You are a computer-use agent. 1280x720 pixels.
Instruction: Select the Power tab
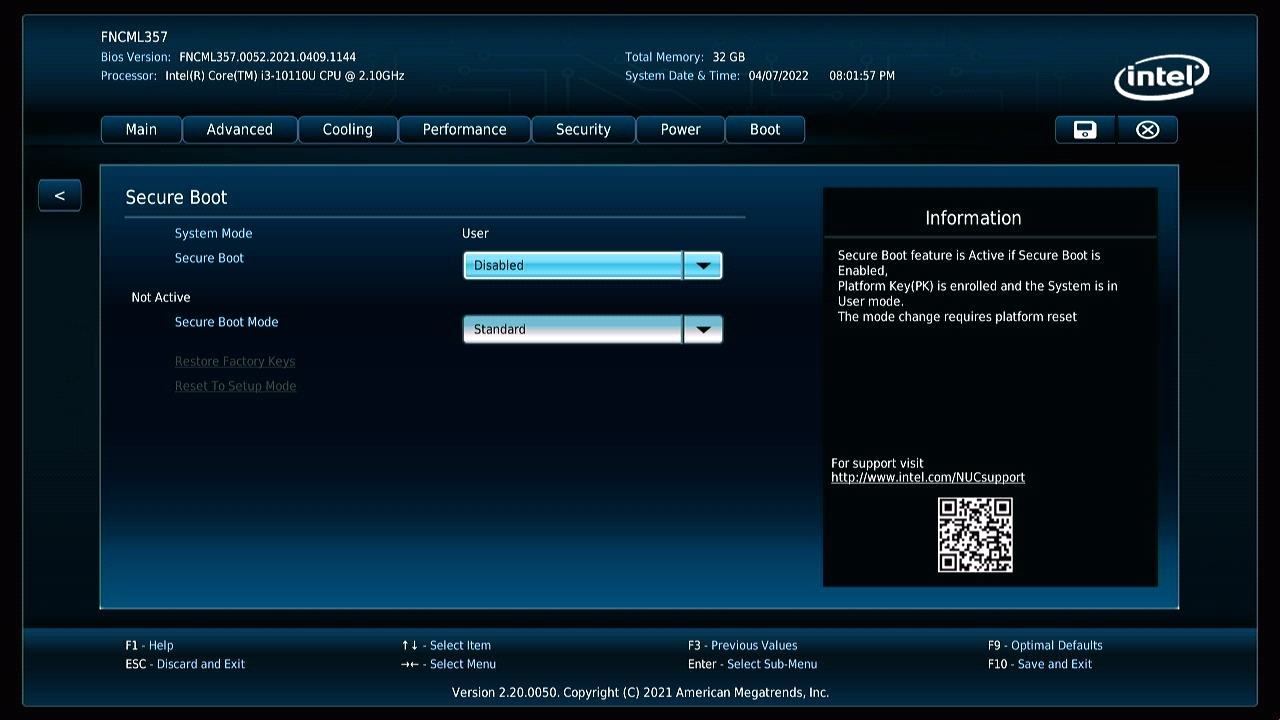point(680,130)
